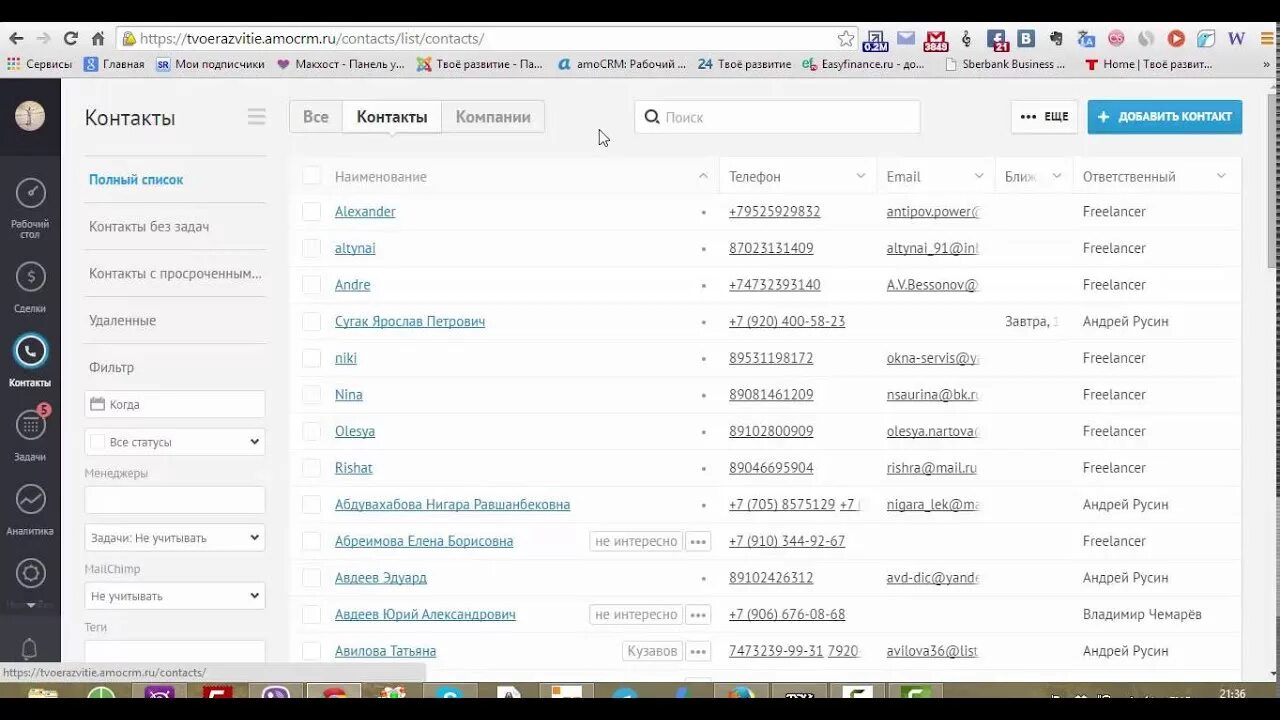Open the Сделки deals icon

(x=30, y=277)
